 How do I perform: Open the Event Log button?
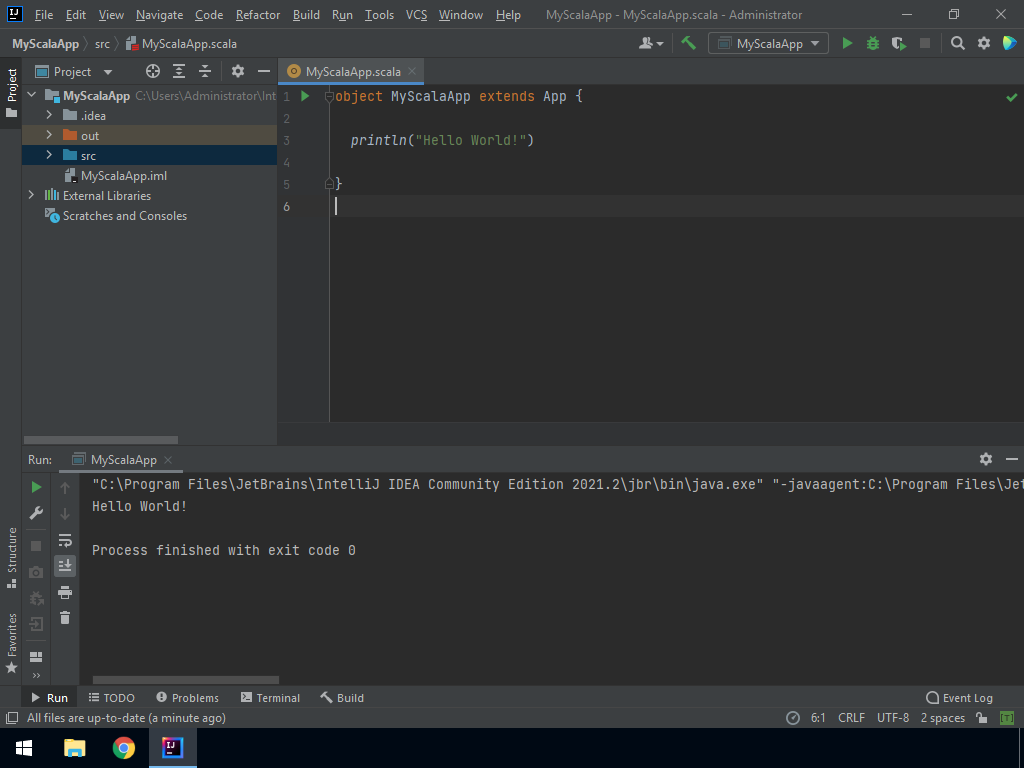[960, 698]
